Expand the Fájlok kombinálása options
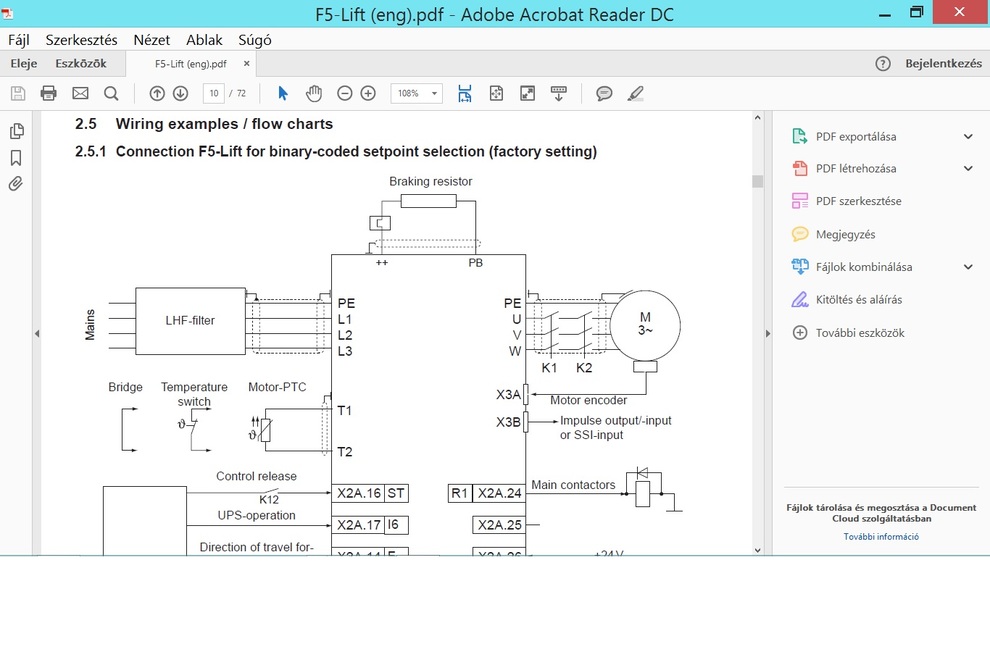 pyautogui.click(x=967, y=267)
